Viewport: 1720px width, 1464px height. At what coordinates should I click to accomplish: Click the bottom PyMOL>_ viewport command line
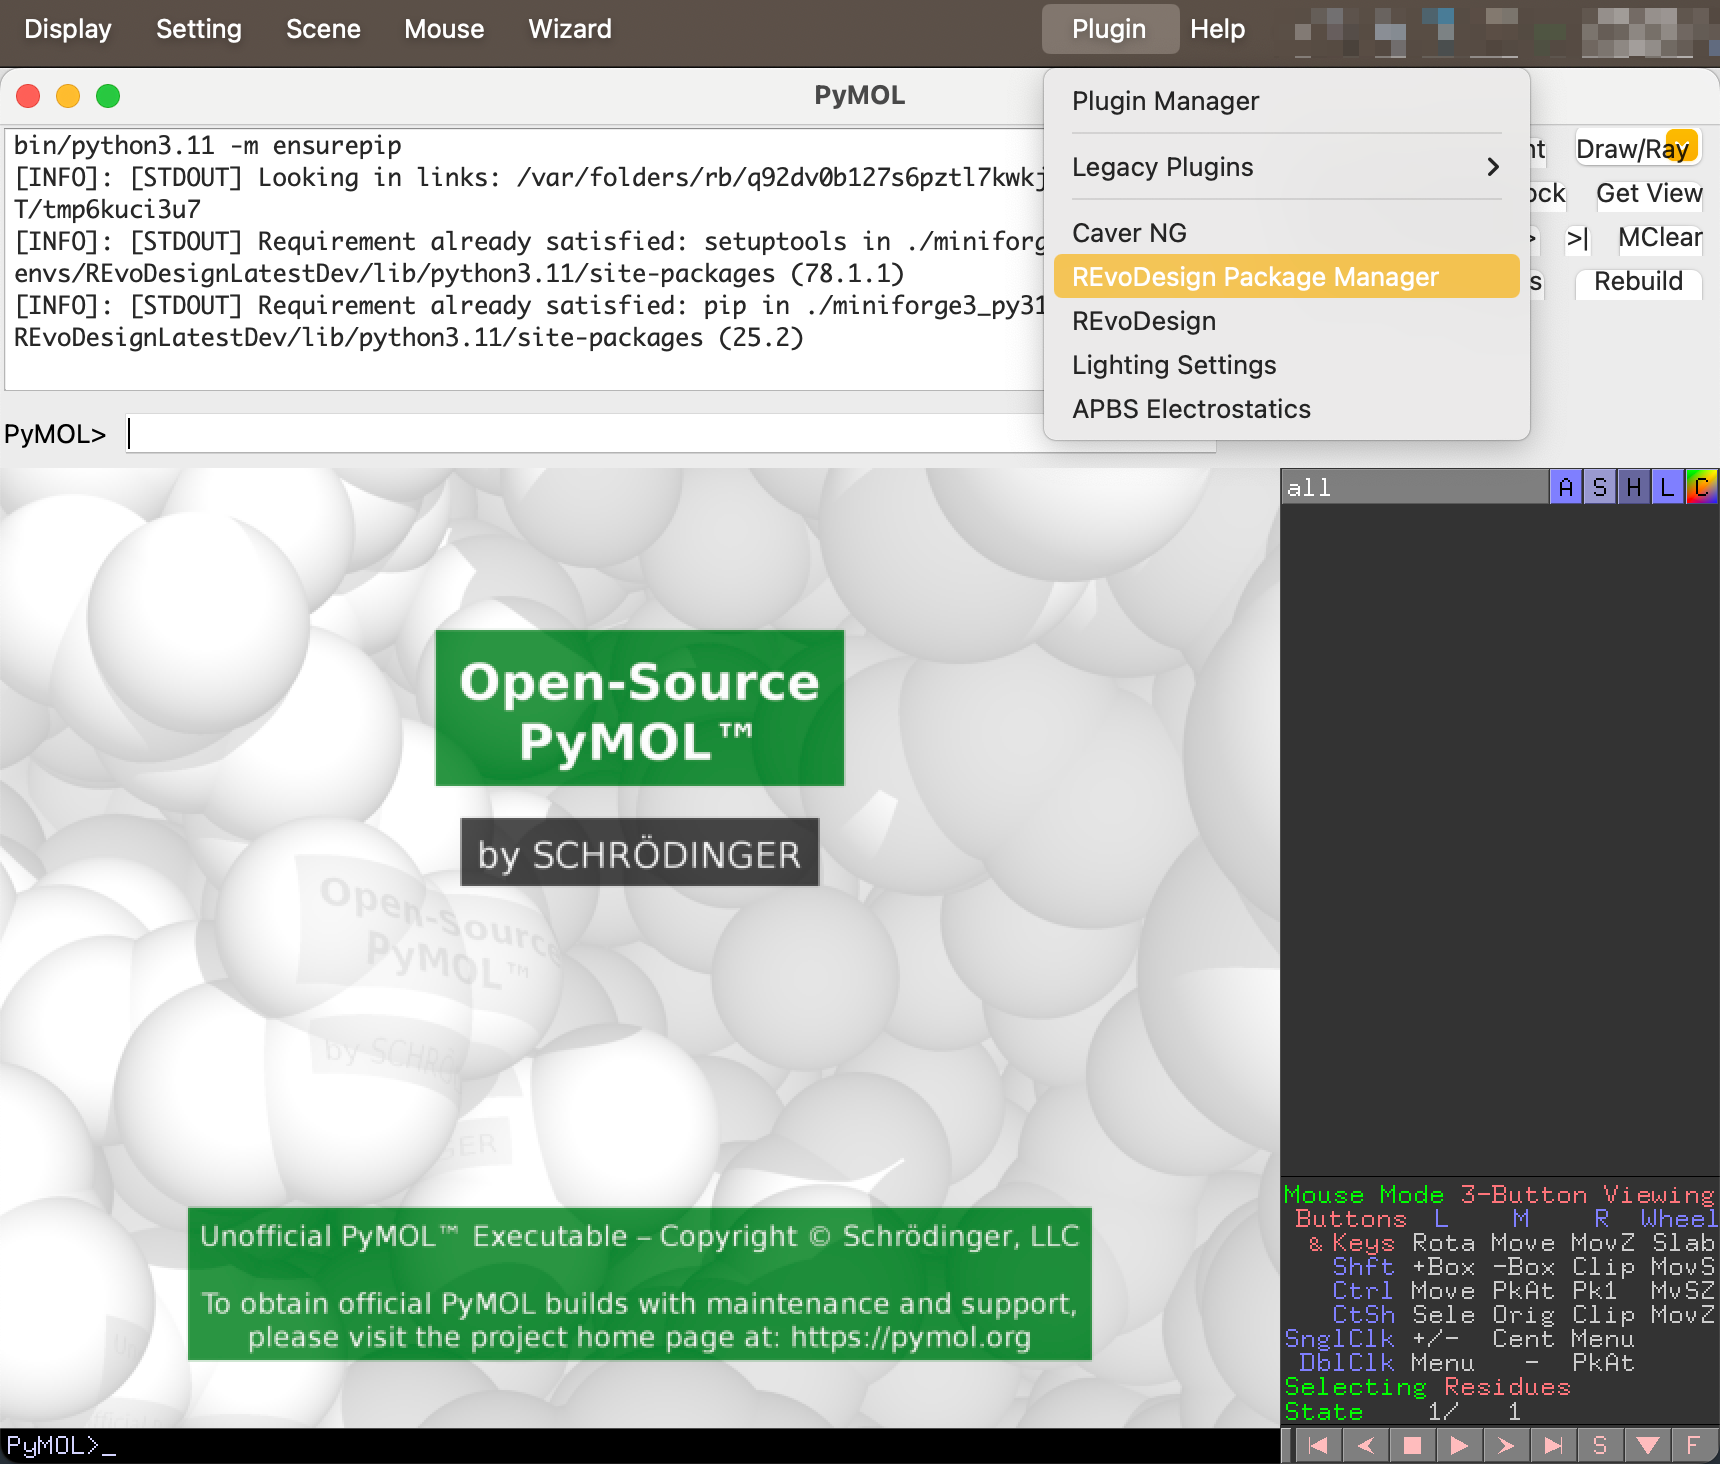[x=640, y=1446]
